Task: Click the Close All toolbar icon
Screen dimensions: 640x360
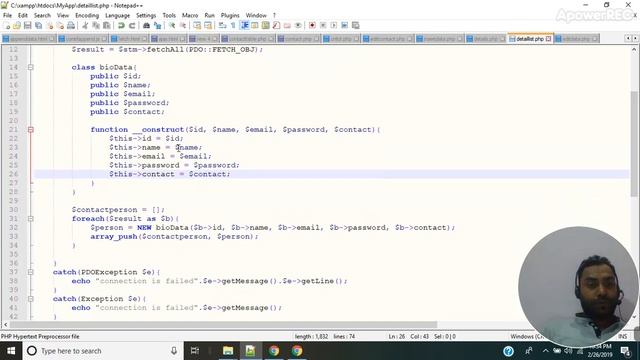Action: coord(60,25)
